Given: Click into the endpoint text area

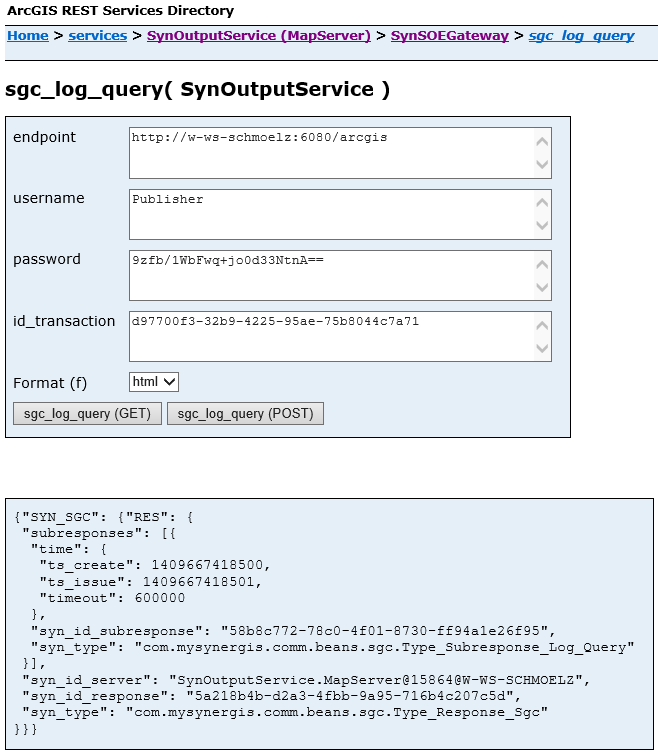Looking at the screenshot, I should coord(330,153).
